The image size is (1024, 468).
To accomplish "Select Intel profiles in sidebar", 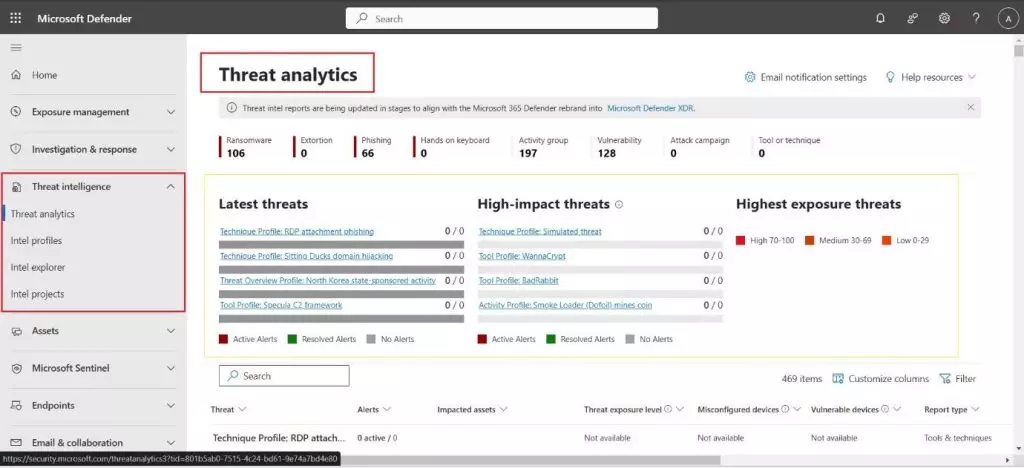I will click(x=36, y=241).
